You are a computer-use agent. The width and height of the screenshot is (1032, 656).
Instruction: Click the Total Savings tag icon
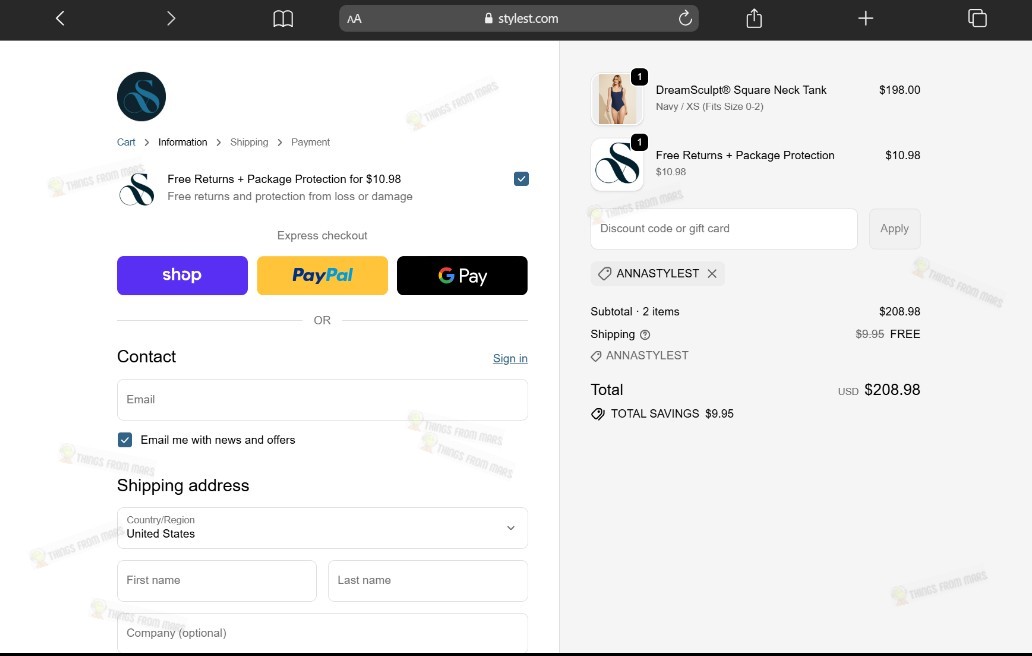pyautogui.click(x=598, y=414)
